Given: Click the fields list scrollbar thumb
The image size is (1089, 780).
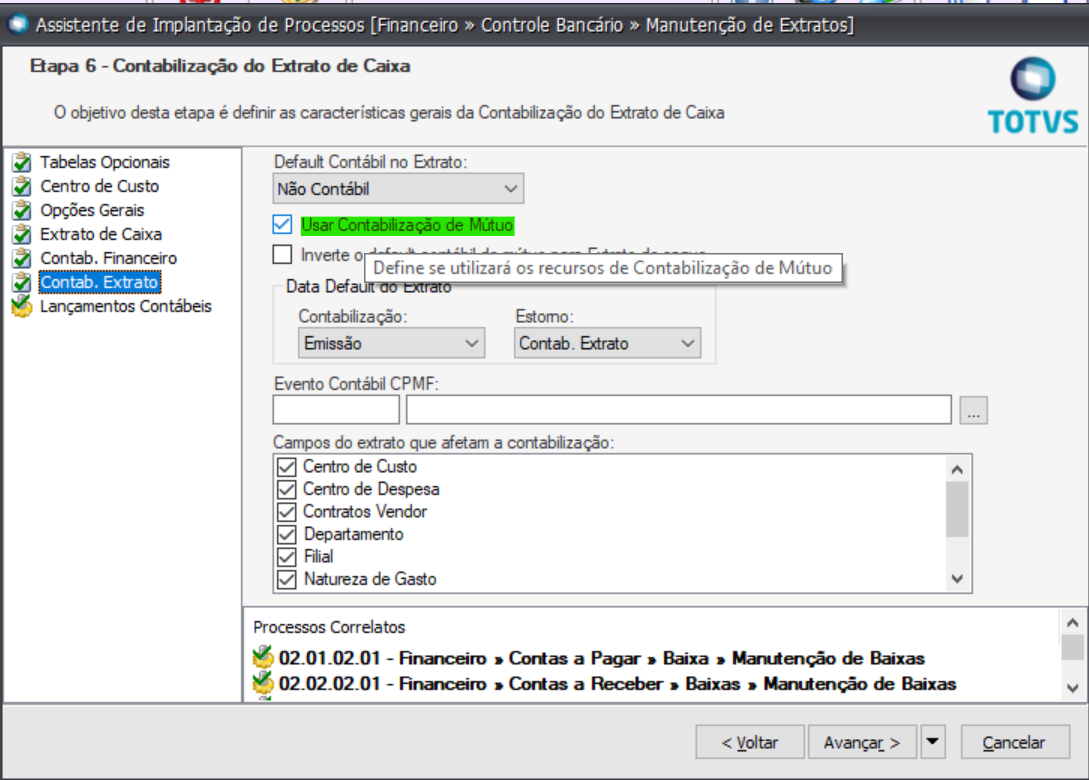Looking at the screenshot, I should tap(957, 509).
